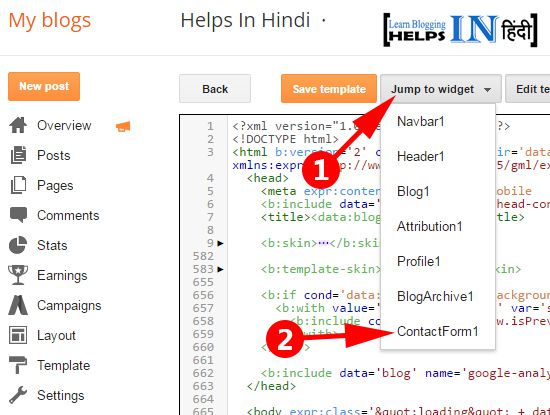Click the meta expr:content code on line 5
The width and height of the screenshot is (550, 415).
(x=320, y=191)
